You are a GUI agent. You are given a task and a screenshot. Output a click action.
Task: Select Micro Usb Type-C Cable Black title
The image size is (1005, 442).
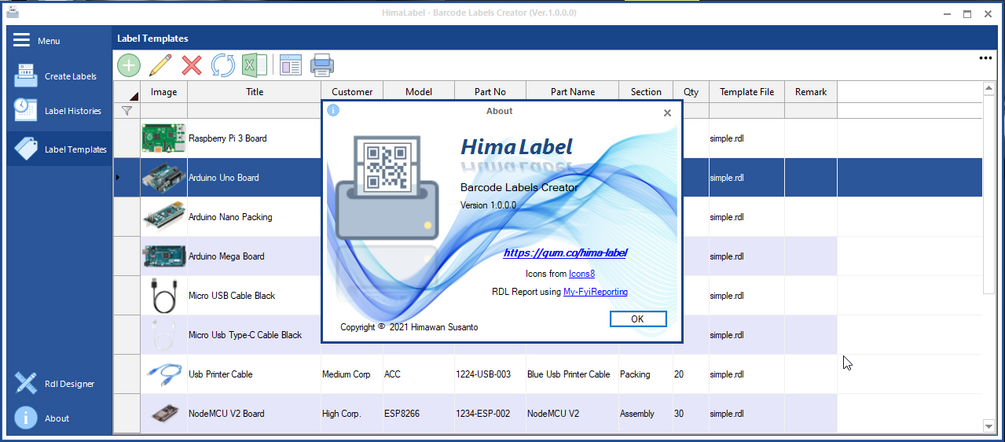pyautogui.click(x=245, y=335)
